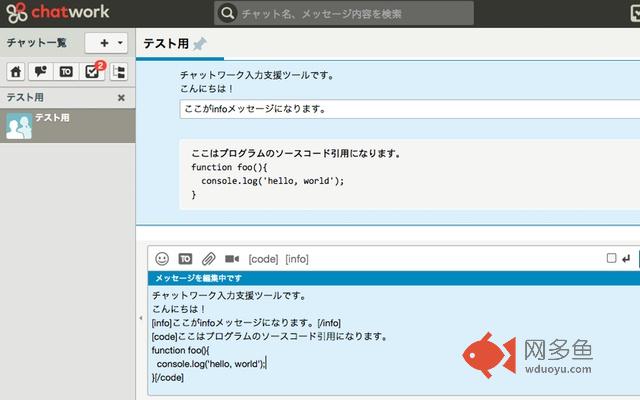This screenshot has width=640, height=400.
Task: Close the テスト用 filter with the X
Action: (121, 98)
